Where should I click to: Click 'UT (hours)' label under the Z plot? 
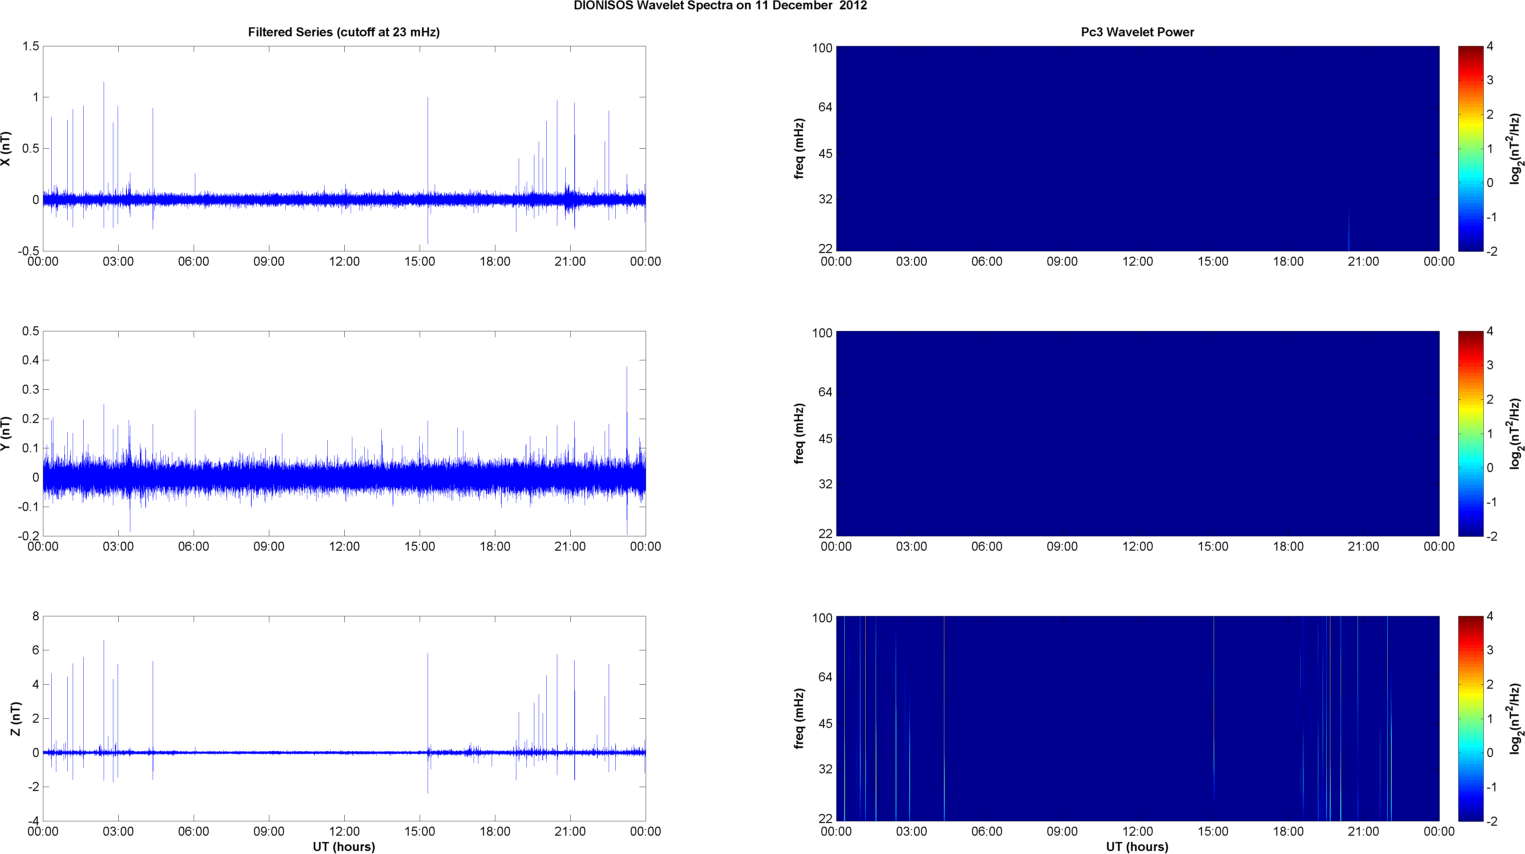[x=344, y=847]
